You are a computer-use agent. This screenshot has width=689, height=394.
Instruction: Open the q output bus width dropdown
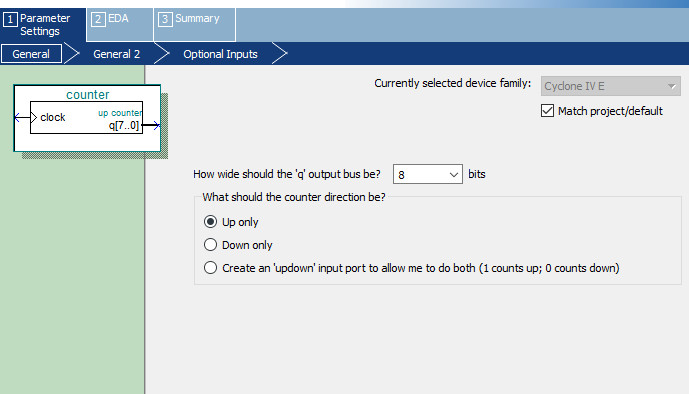428,174
